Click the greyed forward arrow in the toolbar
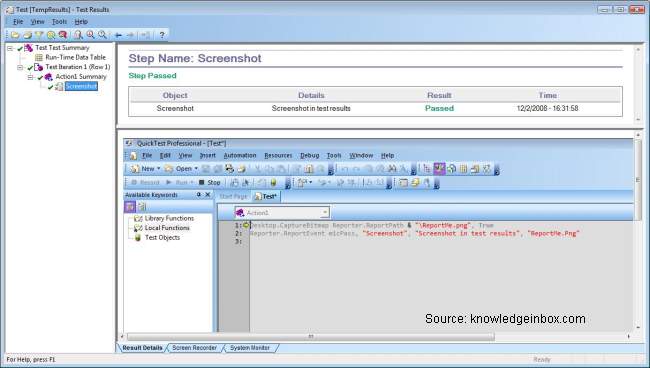The width and height of the screenshot is (650, 368). (130, 35)
